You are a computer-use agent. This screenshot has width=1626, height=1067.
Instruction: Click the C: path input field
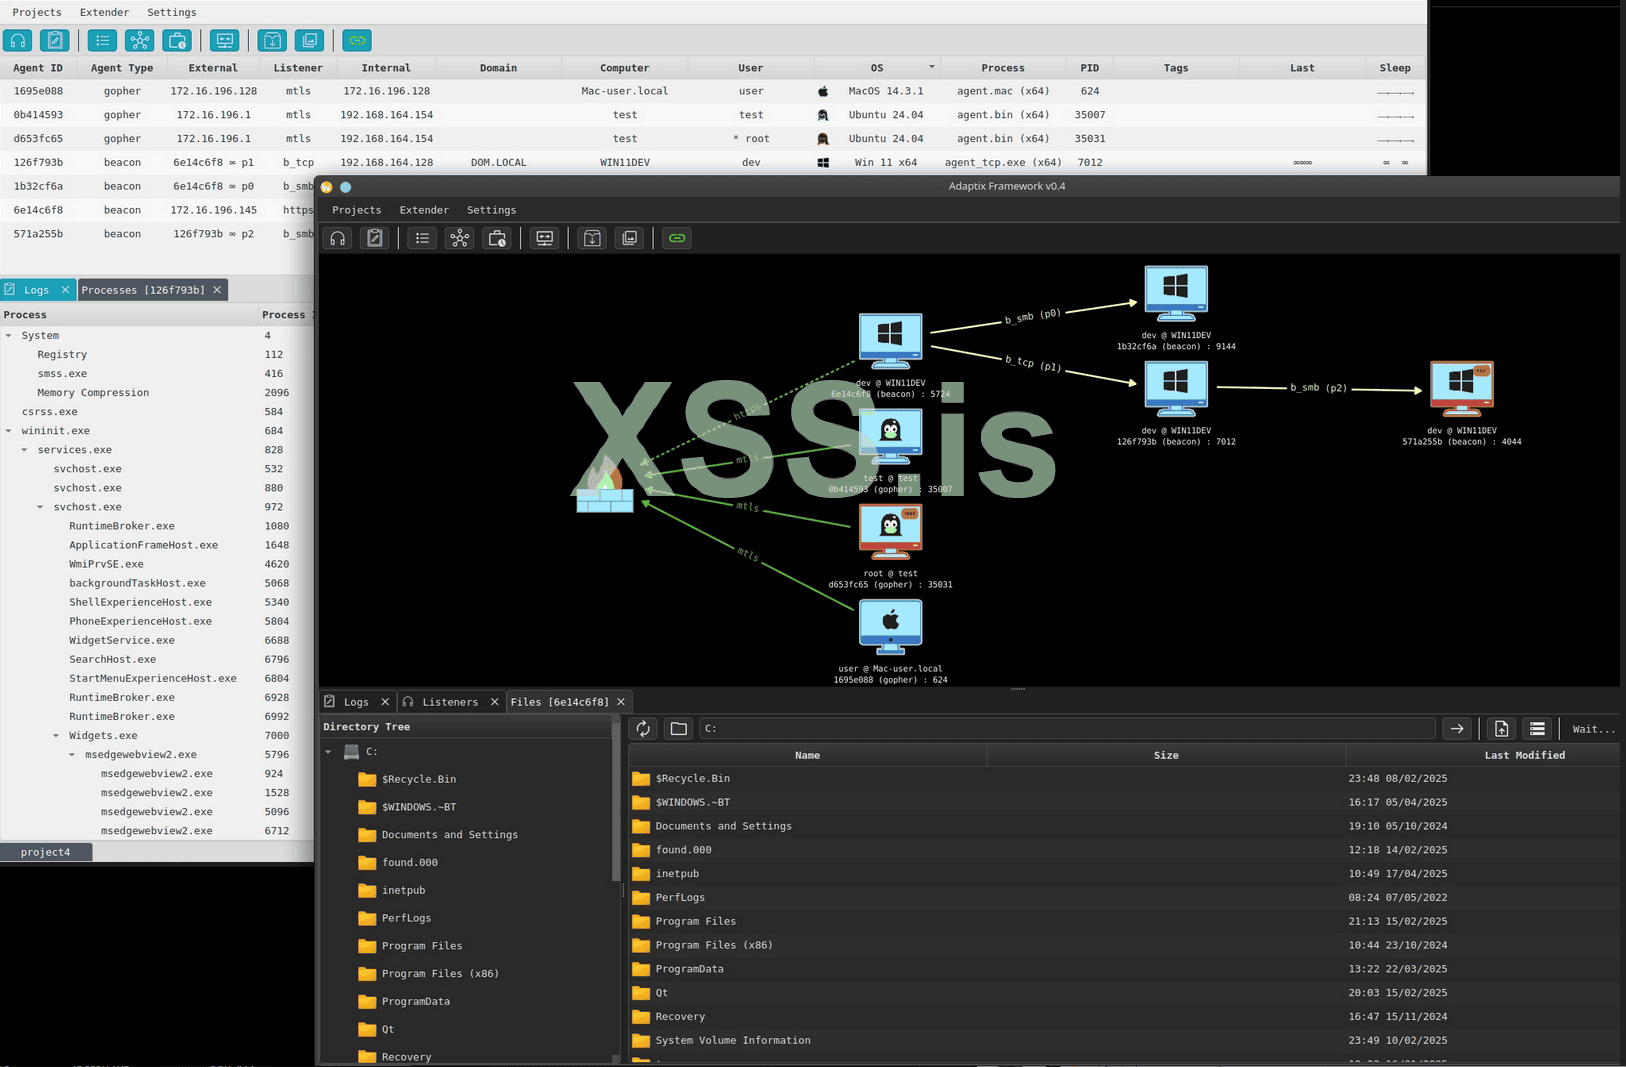point(1065,729)
